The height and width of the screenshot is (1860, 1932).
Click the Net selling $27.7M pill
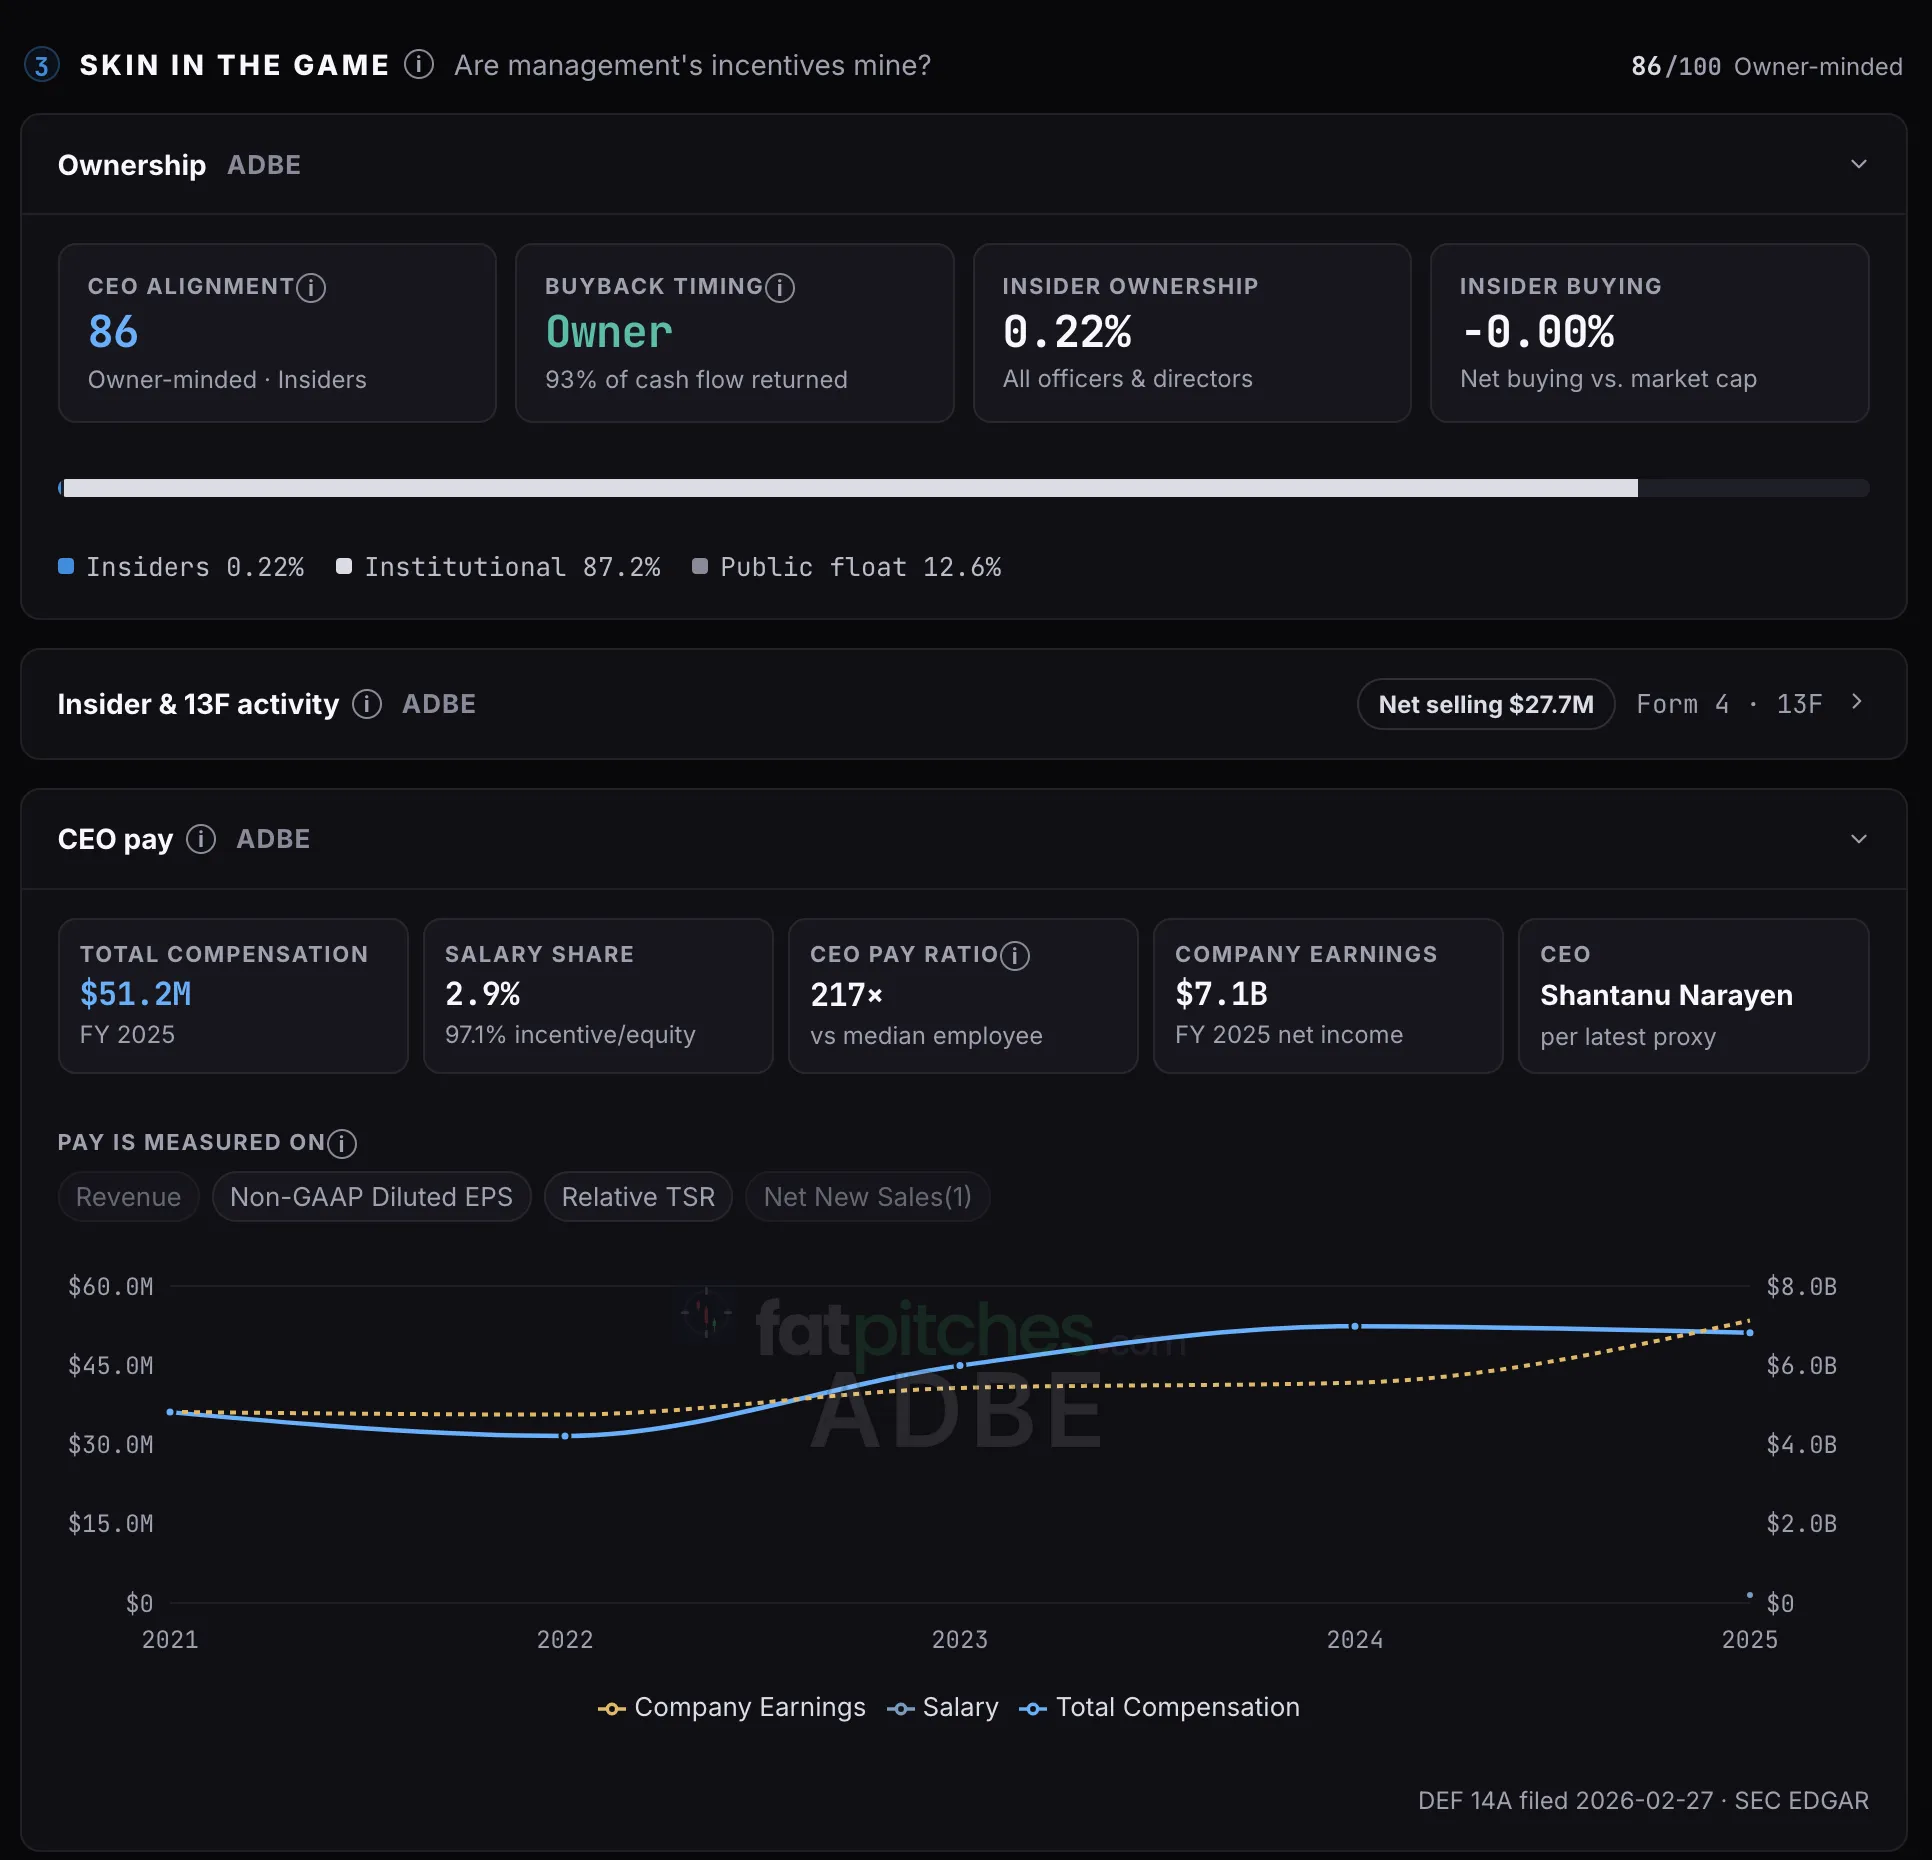[x=1486, y=704]
